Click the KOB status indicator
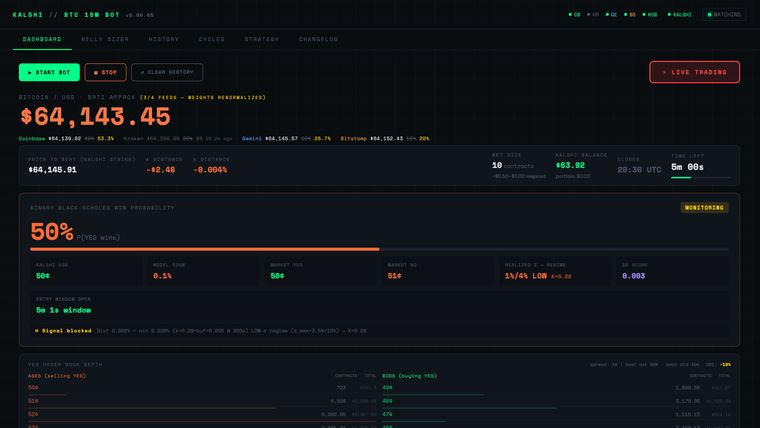This screenshot has height=428, width=760. coord(650,15)
